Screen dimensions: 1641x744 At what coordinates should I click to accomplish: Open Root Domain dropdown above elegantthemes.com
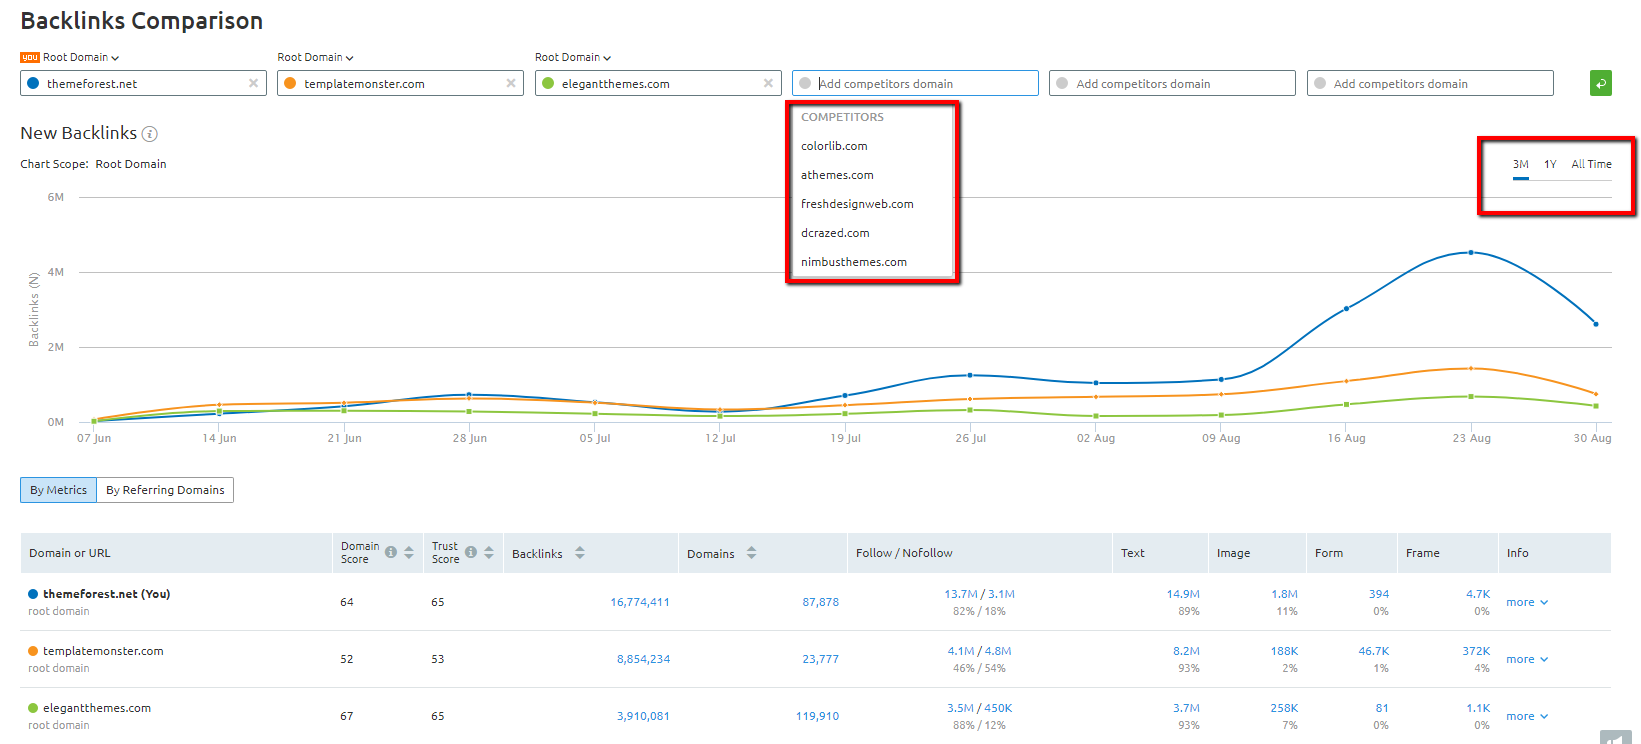pyautogui.click(x=573, y=57)
